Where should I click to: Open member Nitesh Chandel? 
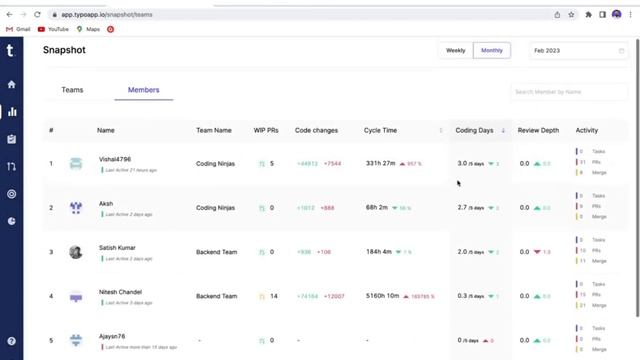(x=120, y=292)
